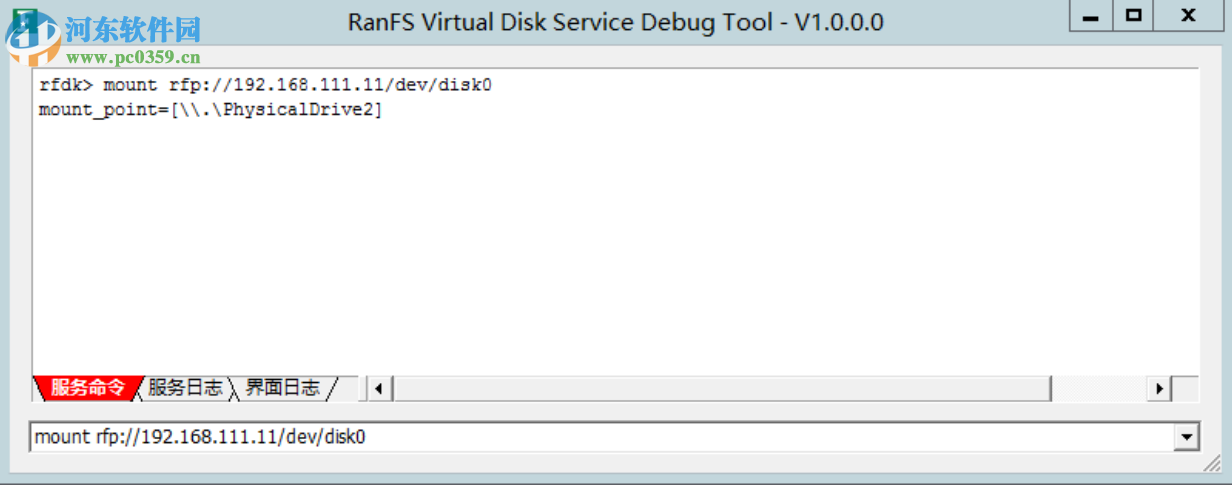This screenshot has height=487, width=1232.
Task: Select the 界面日志 tab
Action: (x=283, y=388)
